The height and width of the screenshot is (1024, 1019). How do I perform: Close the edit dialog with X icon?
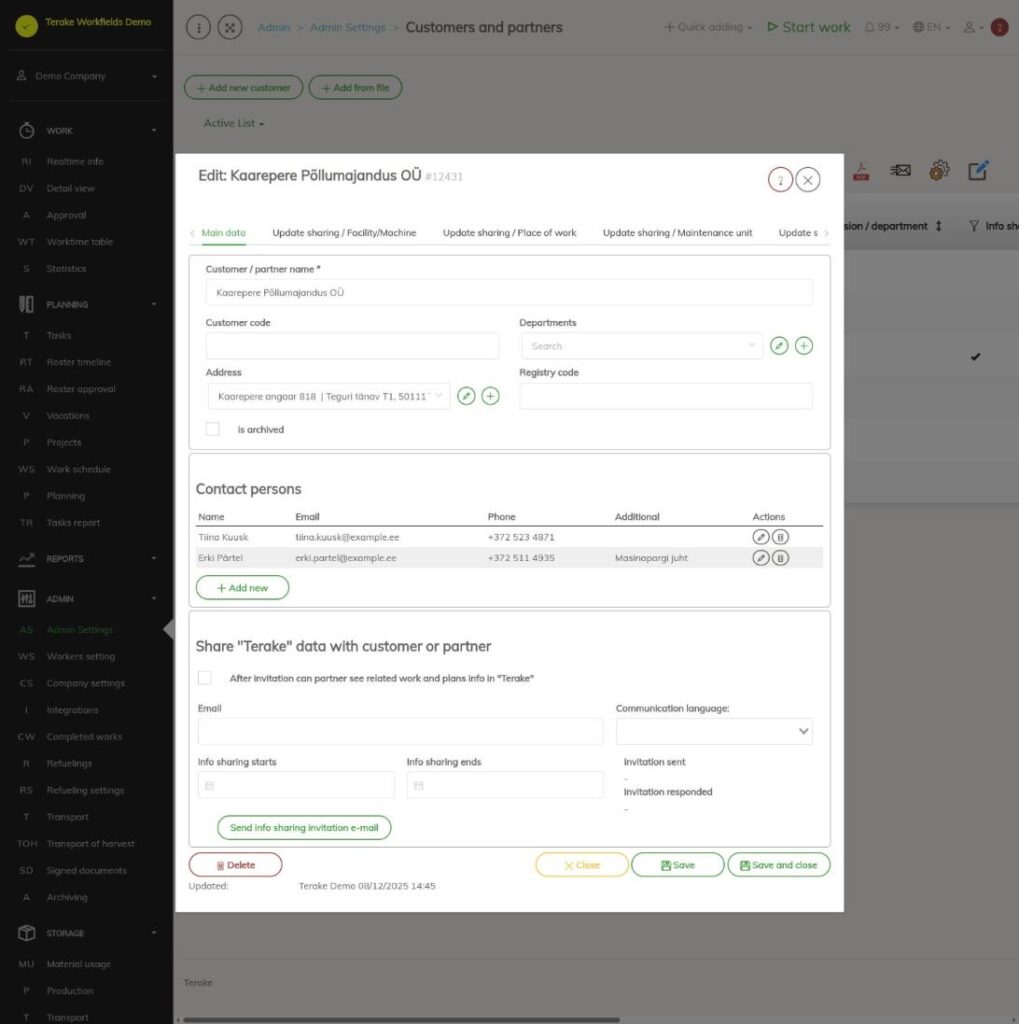pos(808,180)
